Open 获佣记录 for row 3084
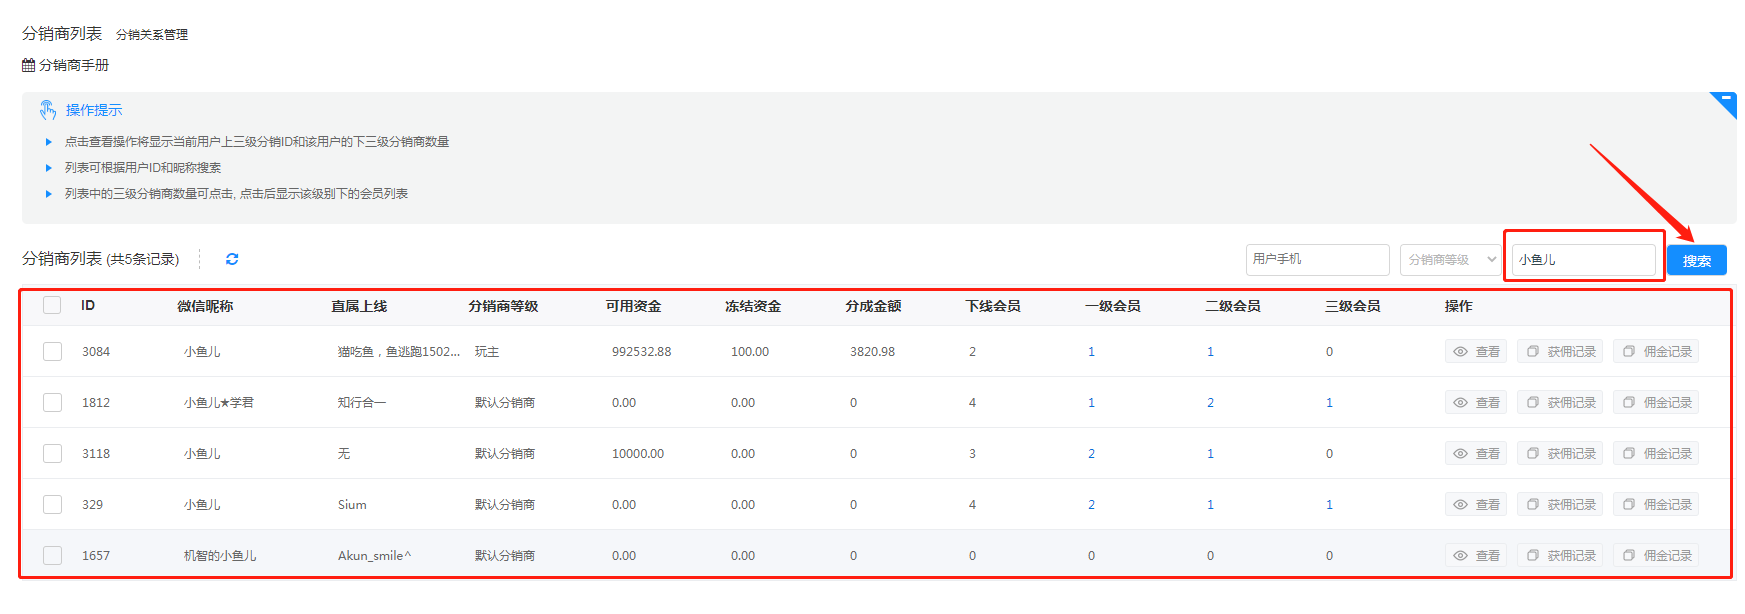 coord(1560,351)
